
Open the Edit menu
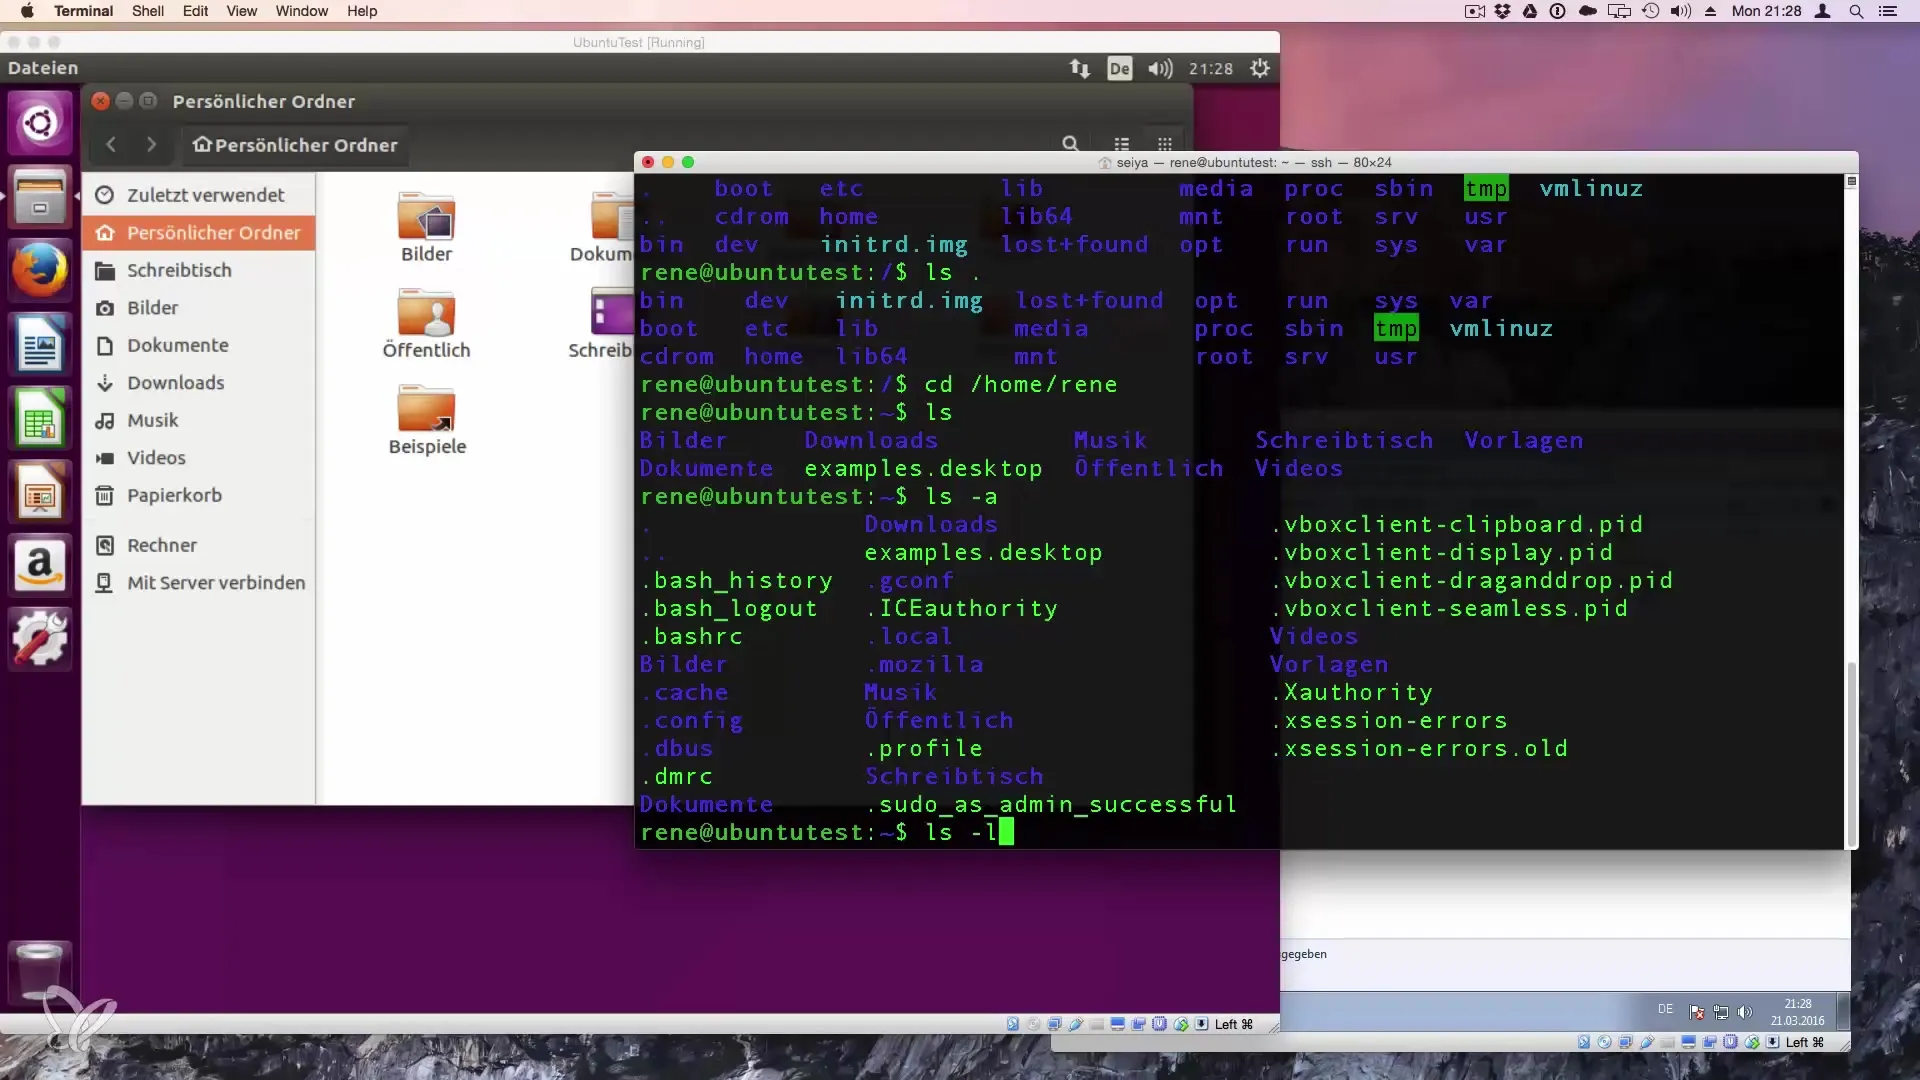(195, 11)
